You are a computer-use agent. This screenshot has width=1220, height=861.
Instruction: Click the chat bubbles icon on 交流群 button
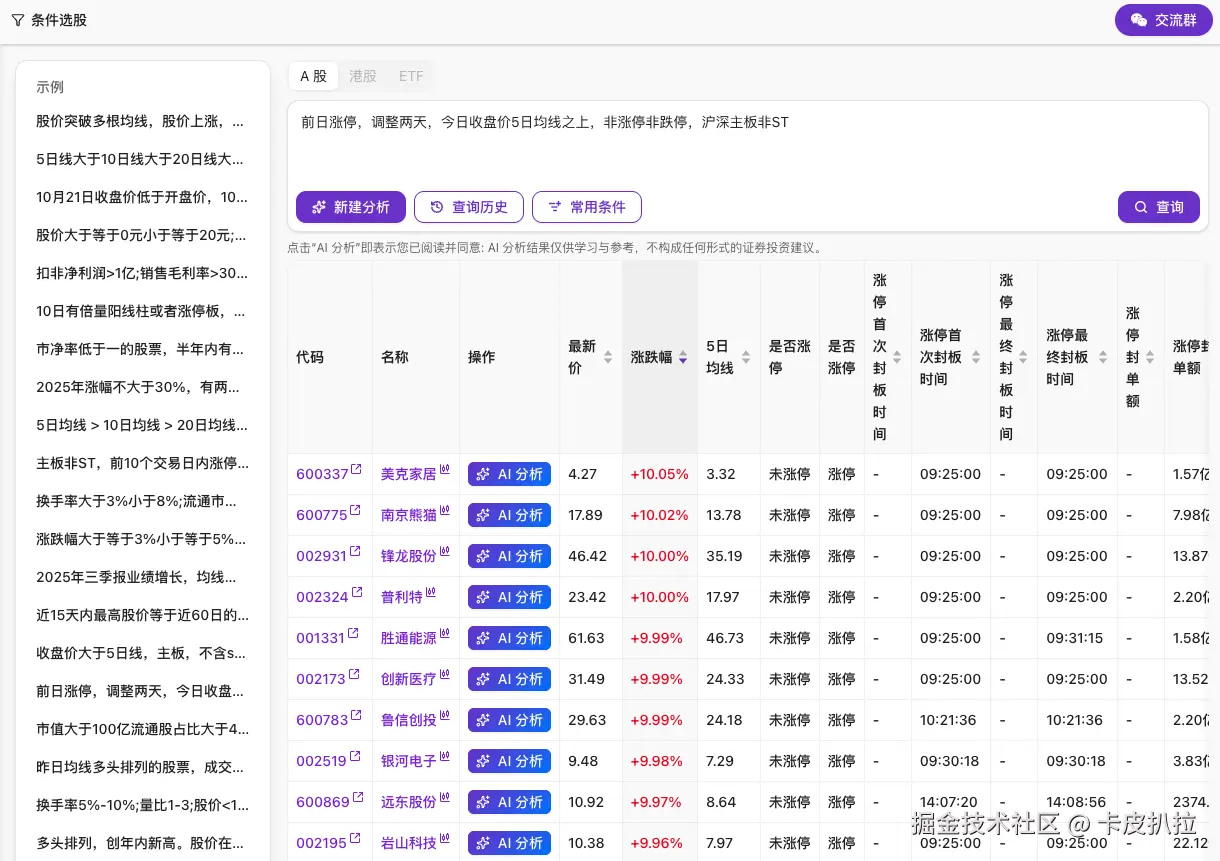point(1139,20)
